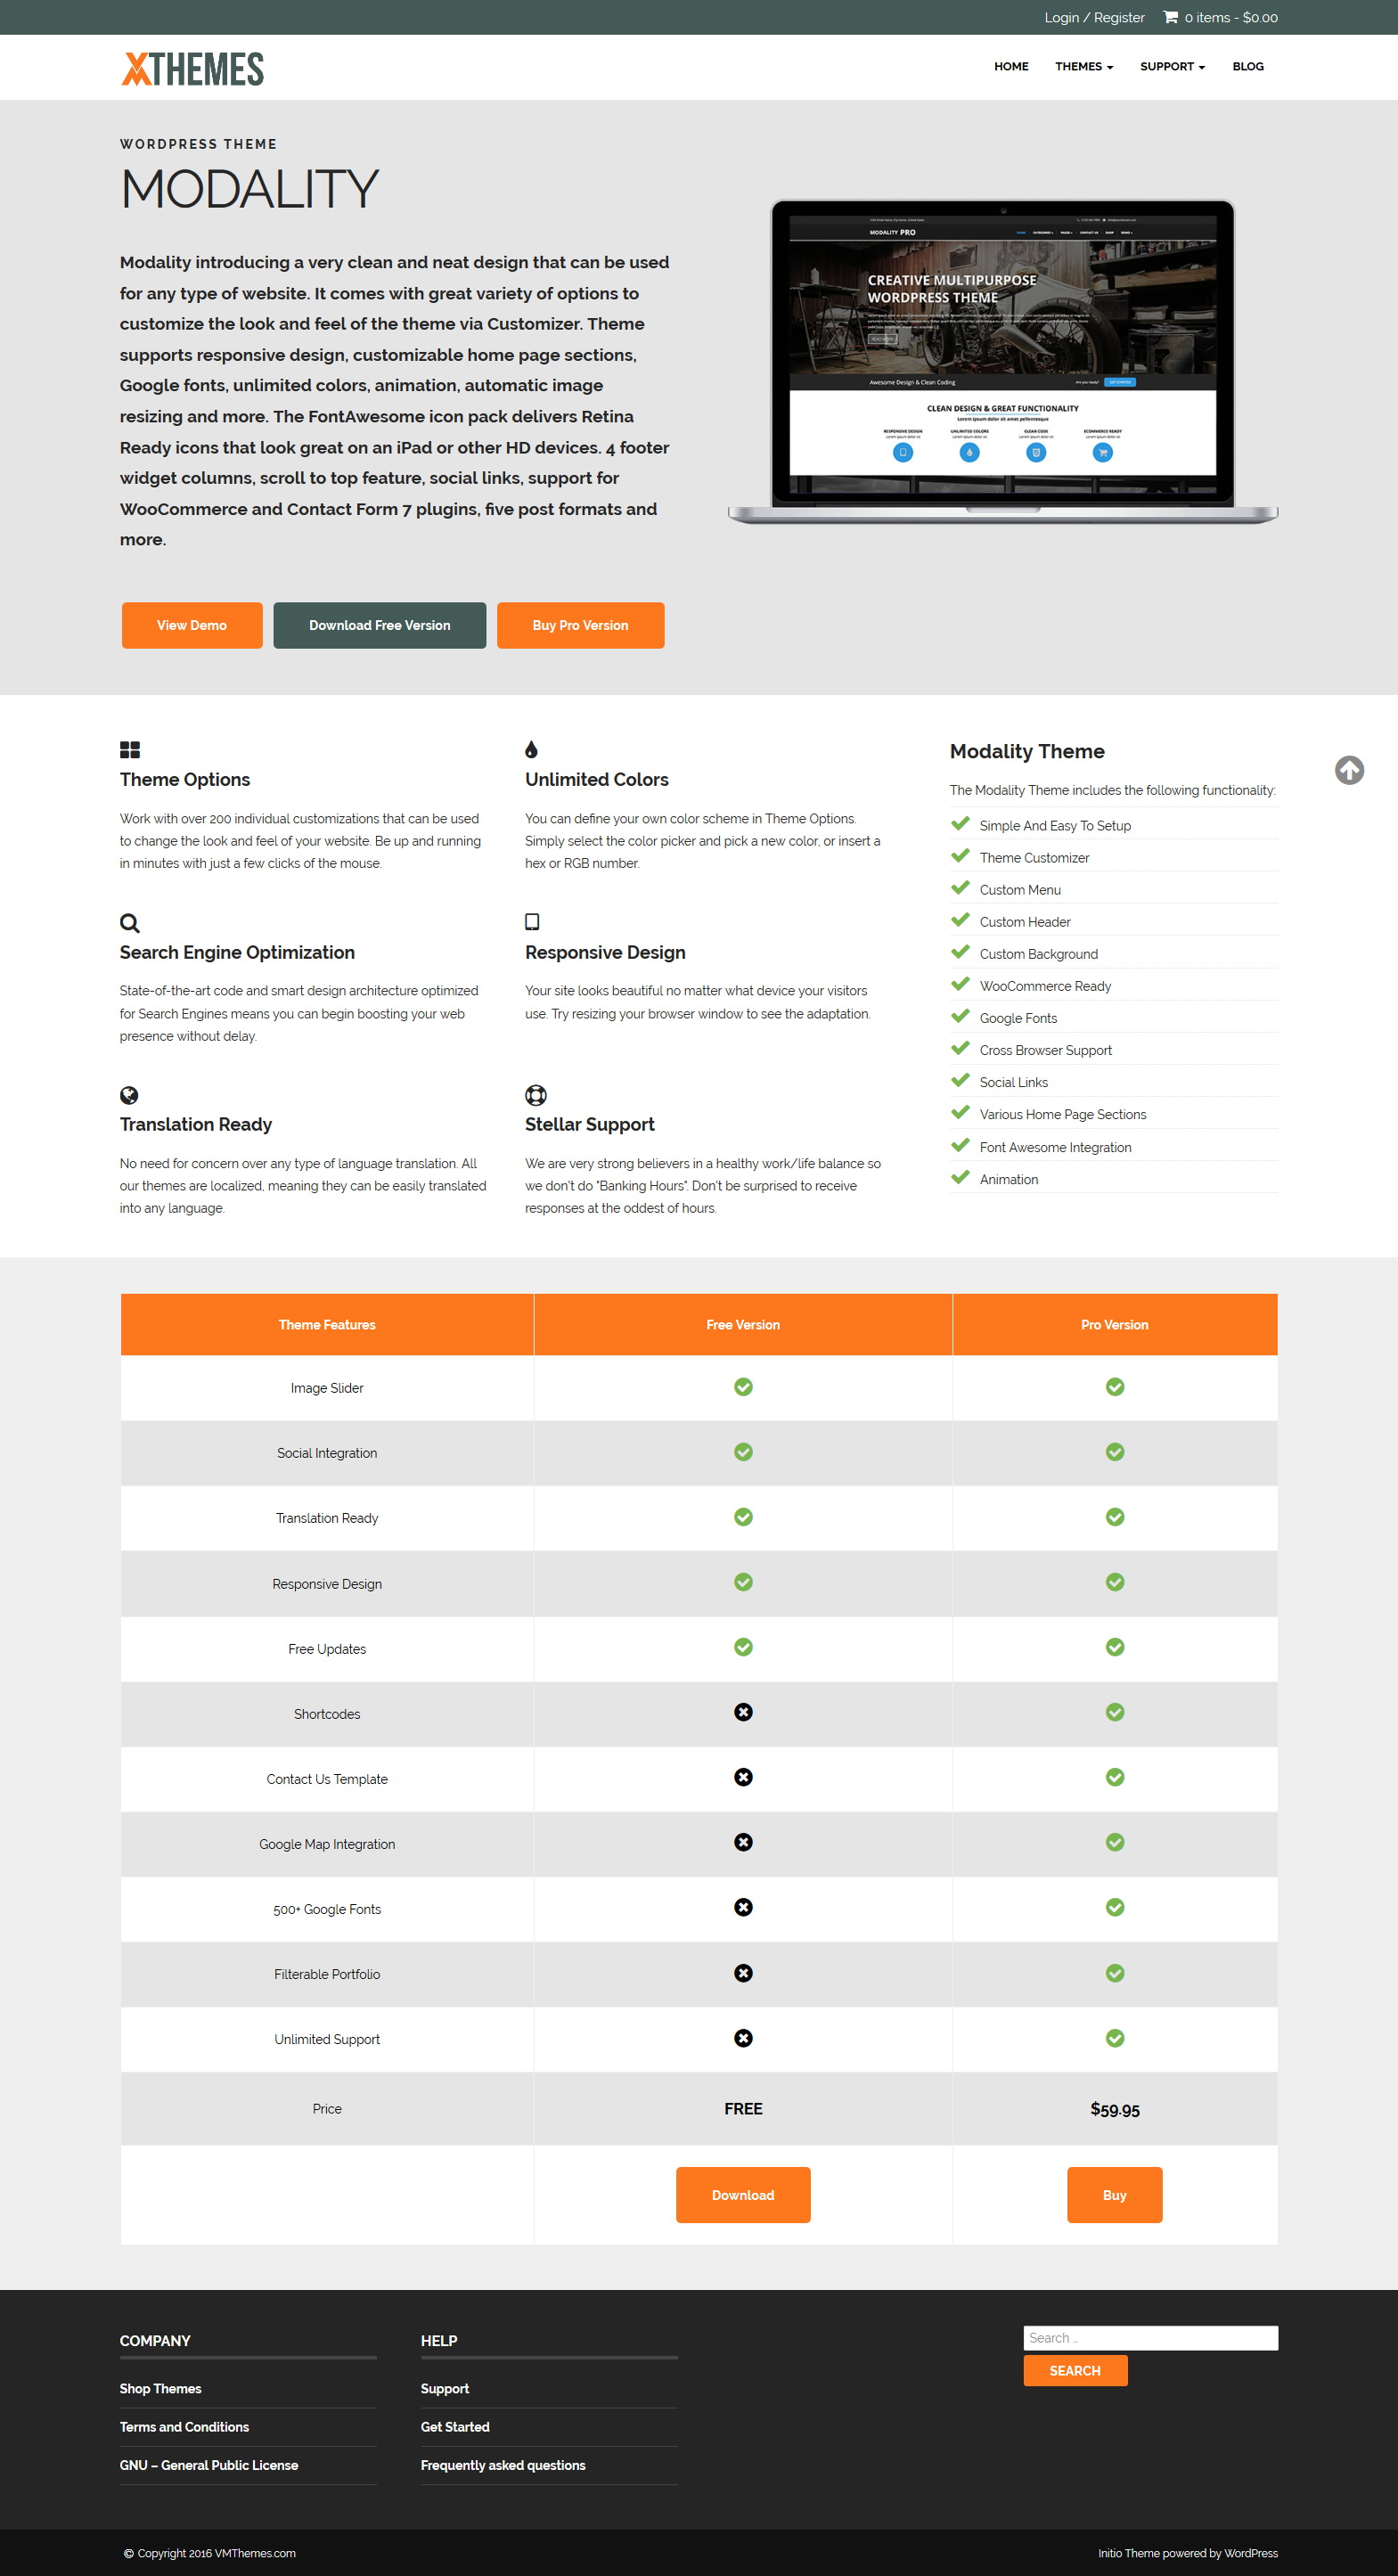1398x2576 pixels.
Task: Click Free Version check for Free Updates
Action: tap(743, 1647)
